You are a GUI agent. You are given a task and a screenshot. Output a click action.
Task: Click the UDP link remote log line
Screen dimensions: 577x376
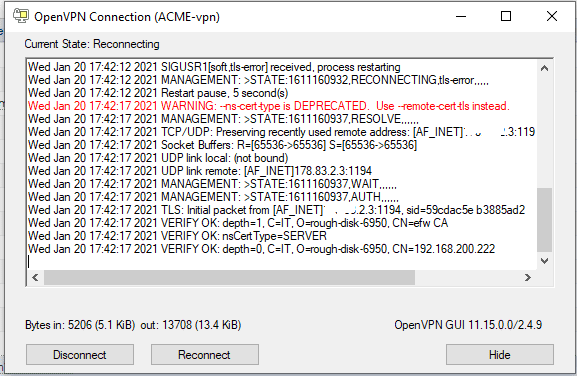coord(200,171)
